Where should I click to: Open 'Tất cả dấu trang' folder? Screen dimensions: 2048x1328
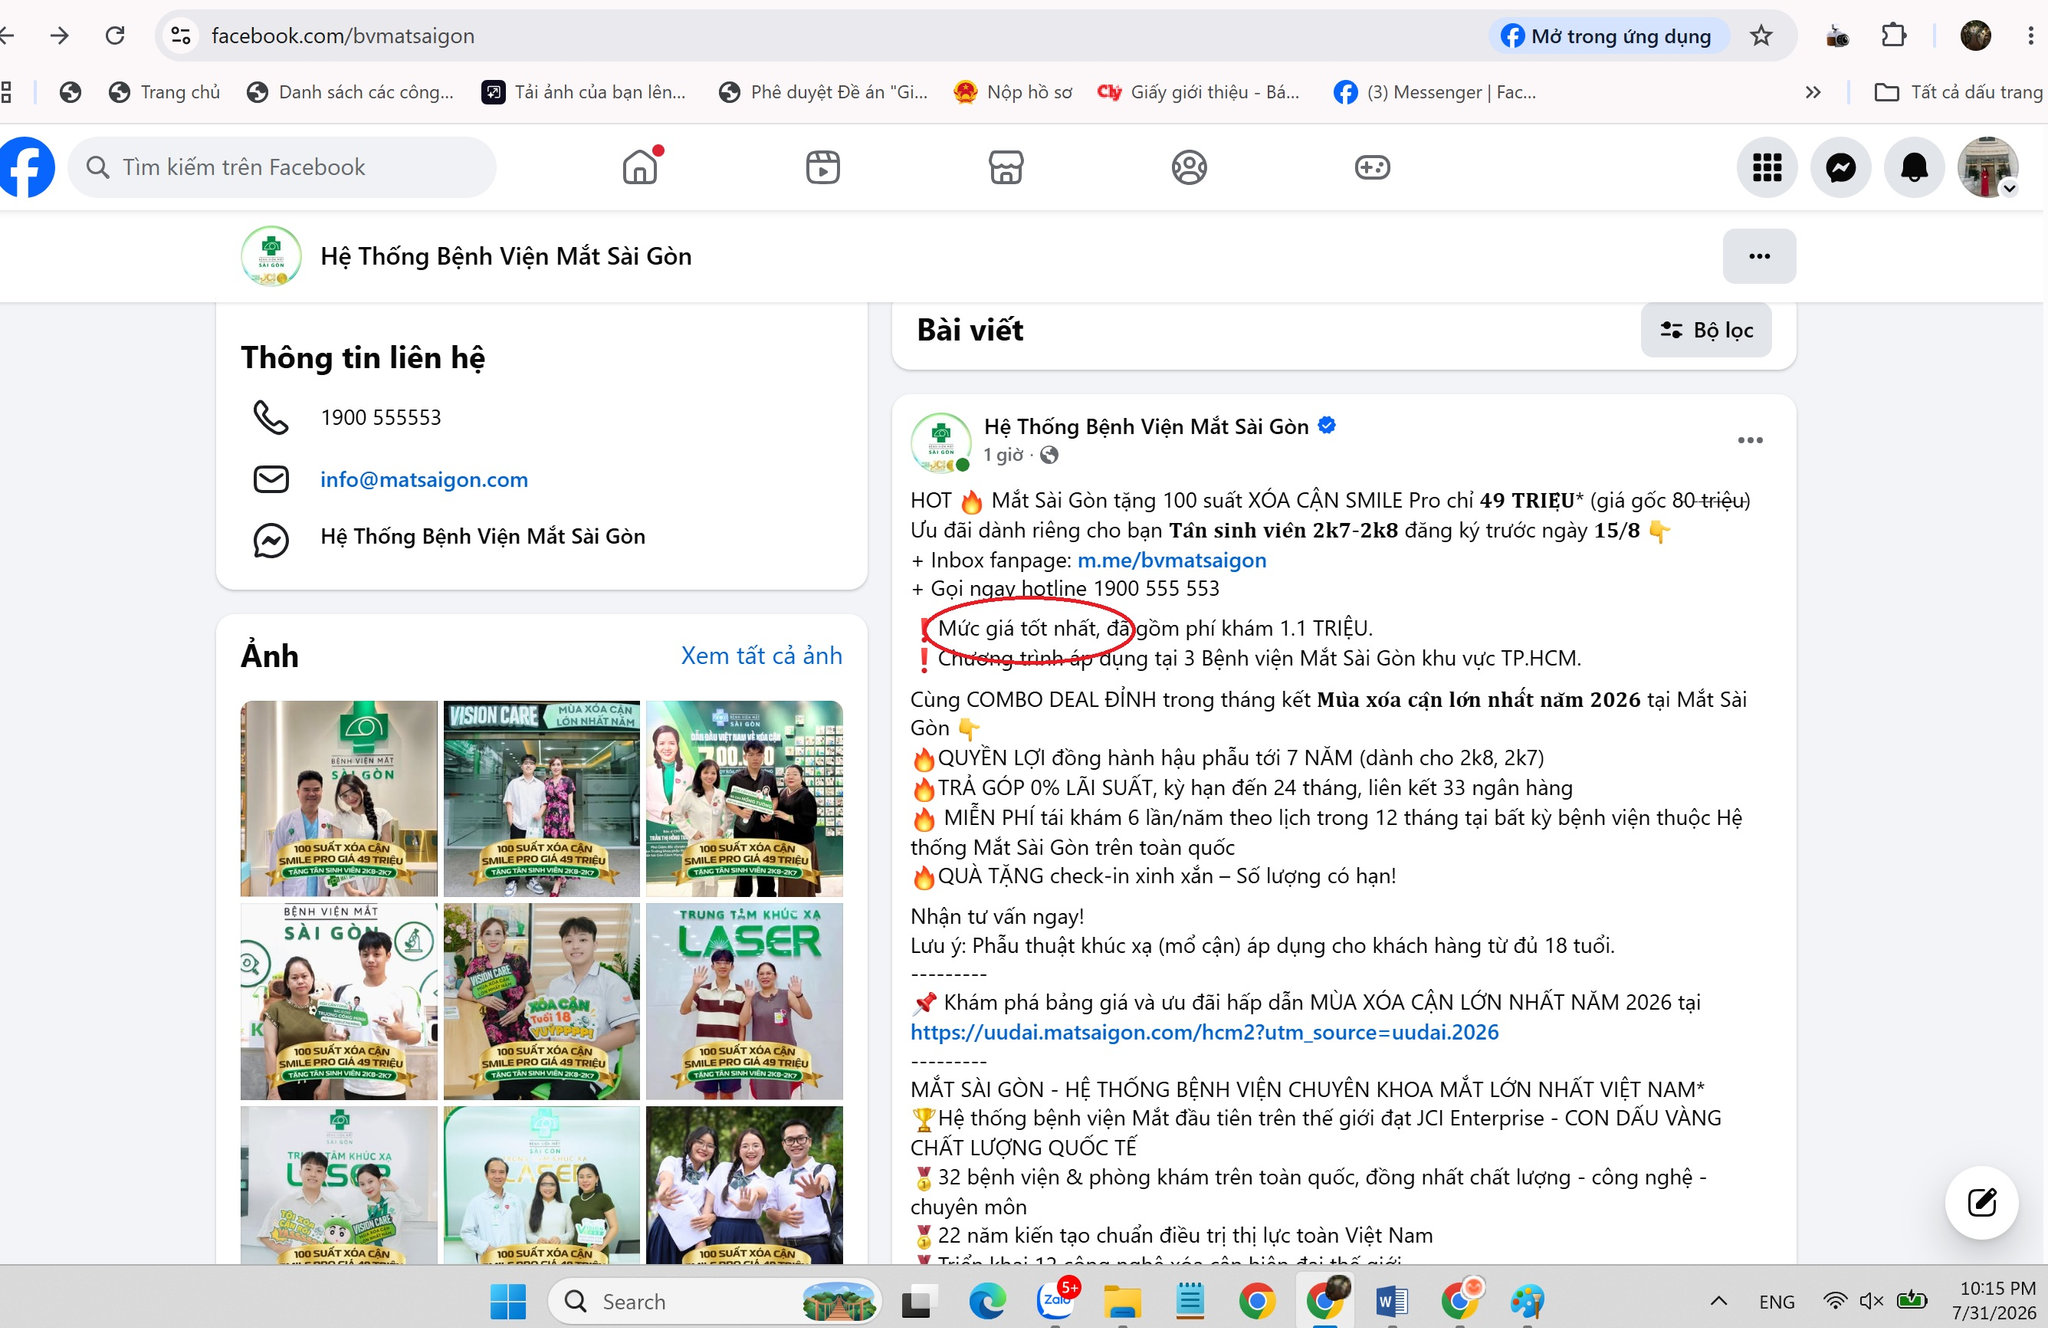1958,92
